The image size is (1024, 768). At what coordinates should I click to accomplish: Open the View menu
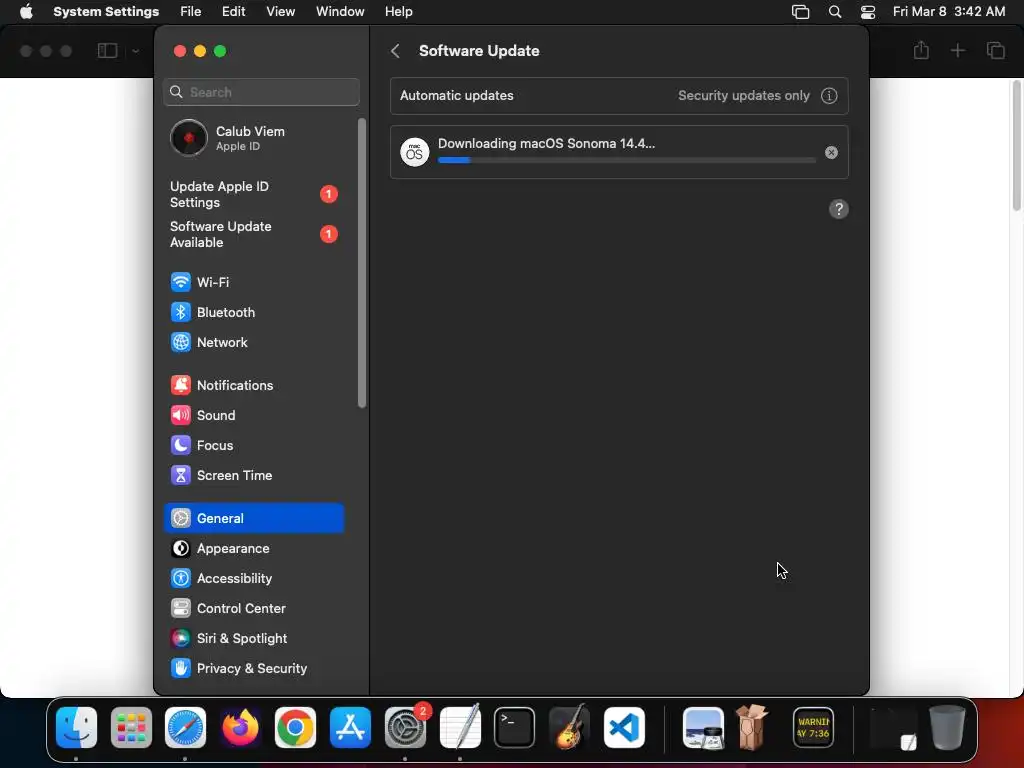click(x=280, y=12)
